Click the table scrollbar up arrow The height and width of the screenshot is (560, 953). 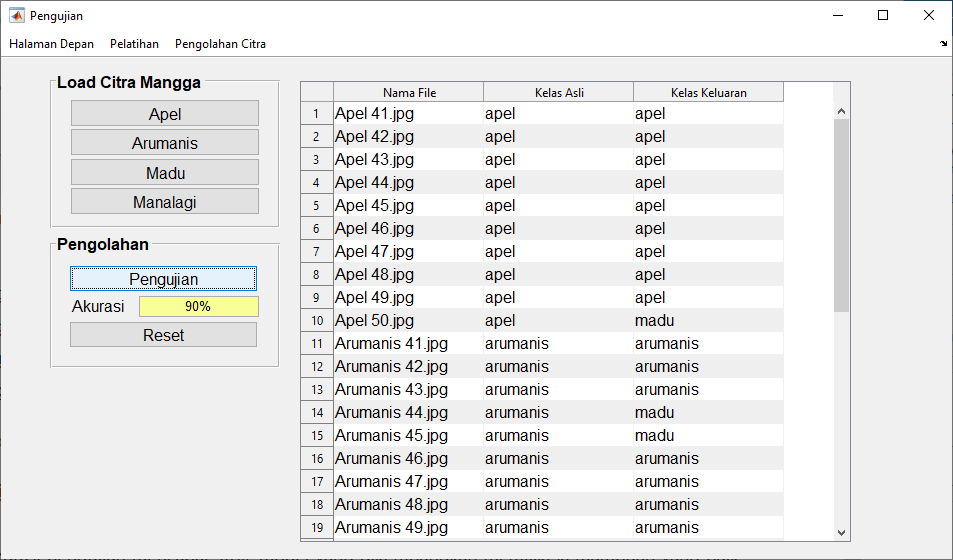click(841, 111)
